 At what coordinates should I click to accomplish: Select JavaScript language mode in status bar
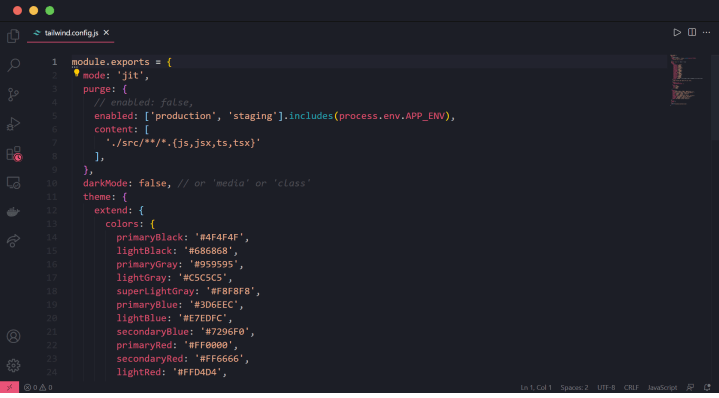coord(662,387)
